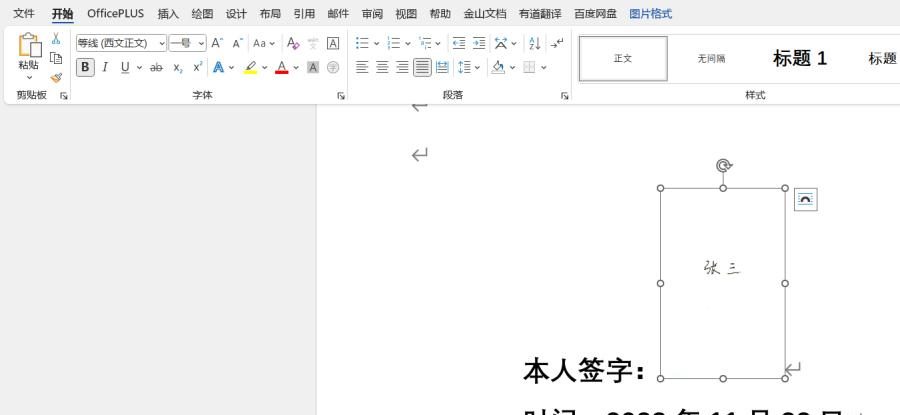This screenshot has height=415, width=900.
Task: Click the Clear Formatting icon
Action: pos(293,43)
